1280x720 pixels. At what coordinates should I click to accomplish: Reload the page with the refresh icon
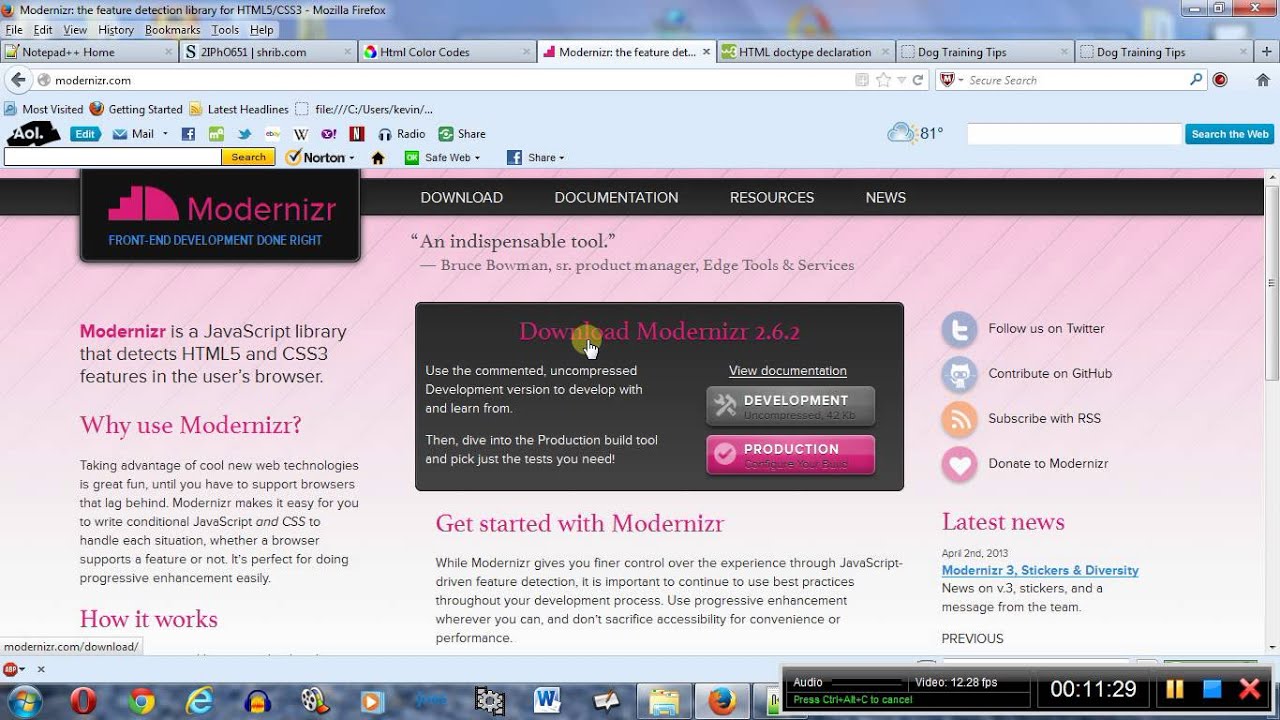click(x=918, y=80)
